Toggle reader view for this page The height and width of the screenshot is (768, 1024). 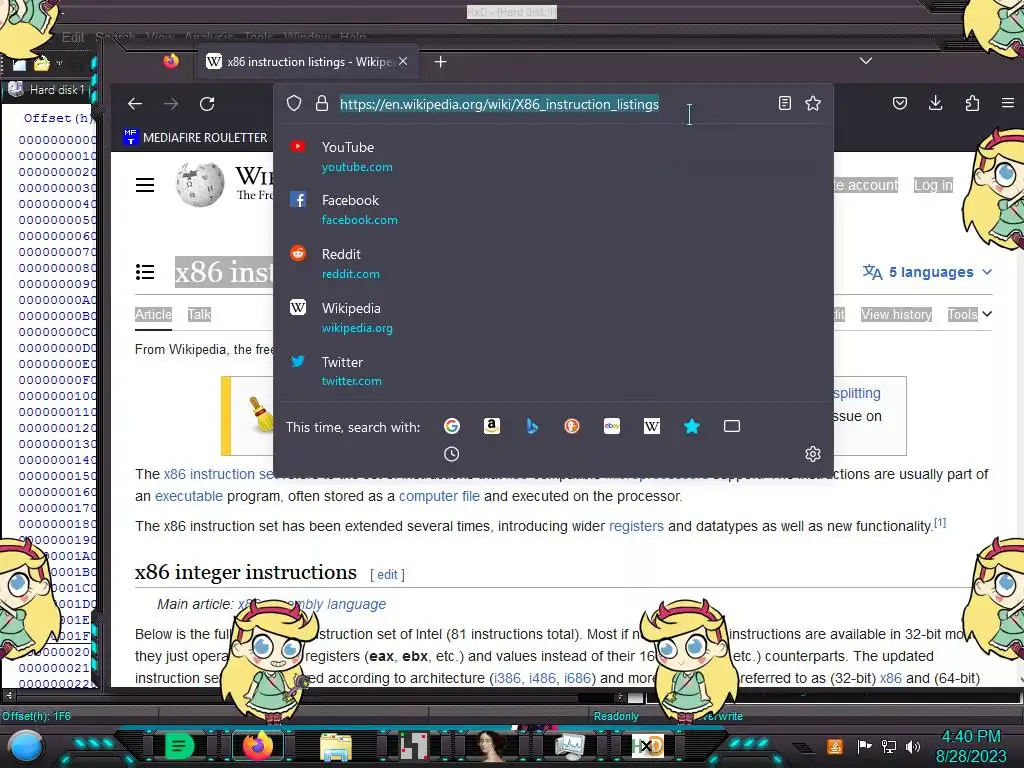point(785,103)
